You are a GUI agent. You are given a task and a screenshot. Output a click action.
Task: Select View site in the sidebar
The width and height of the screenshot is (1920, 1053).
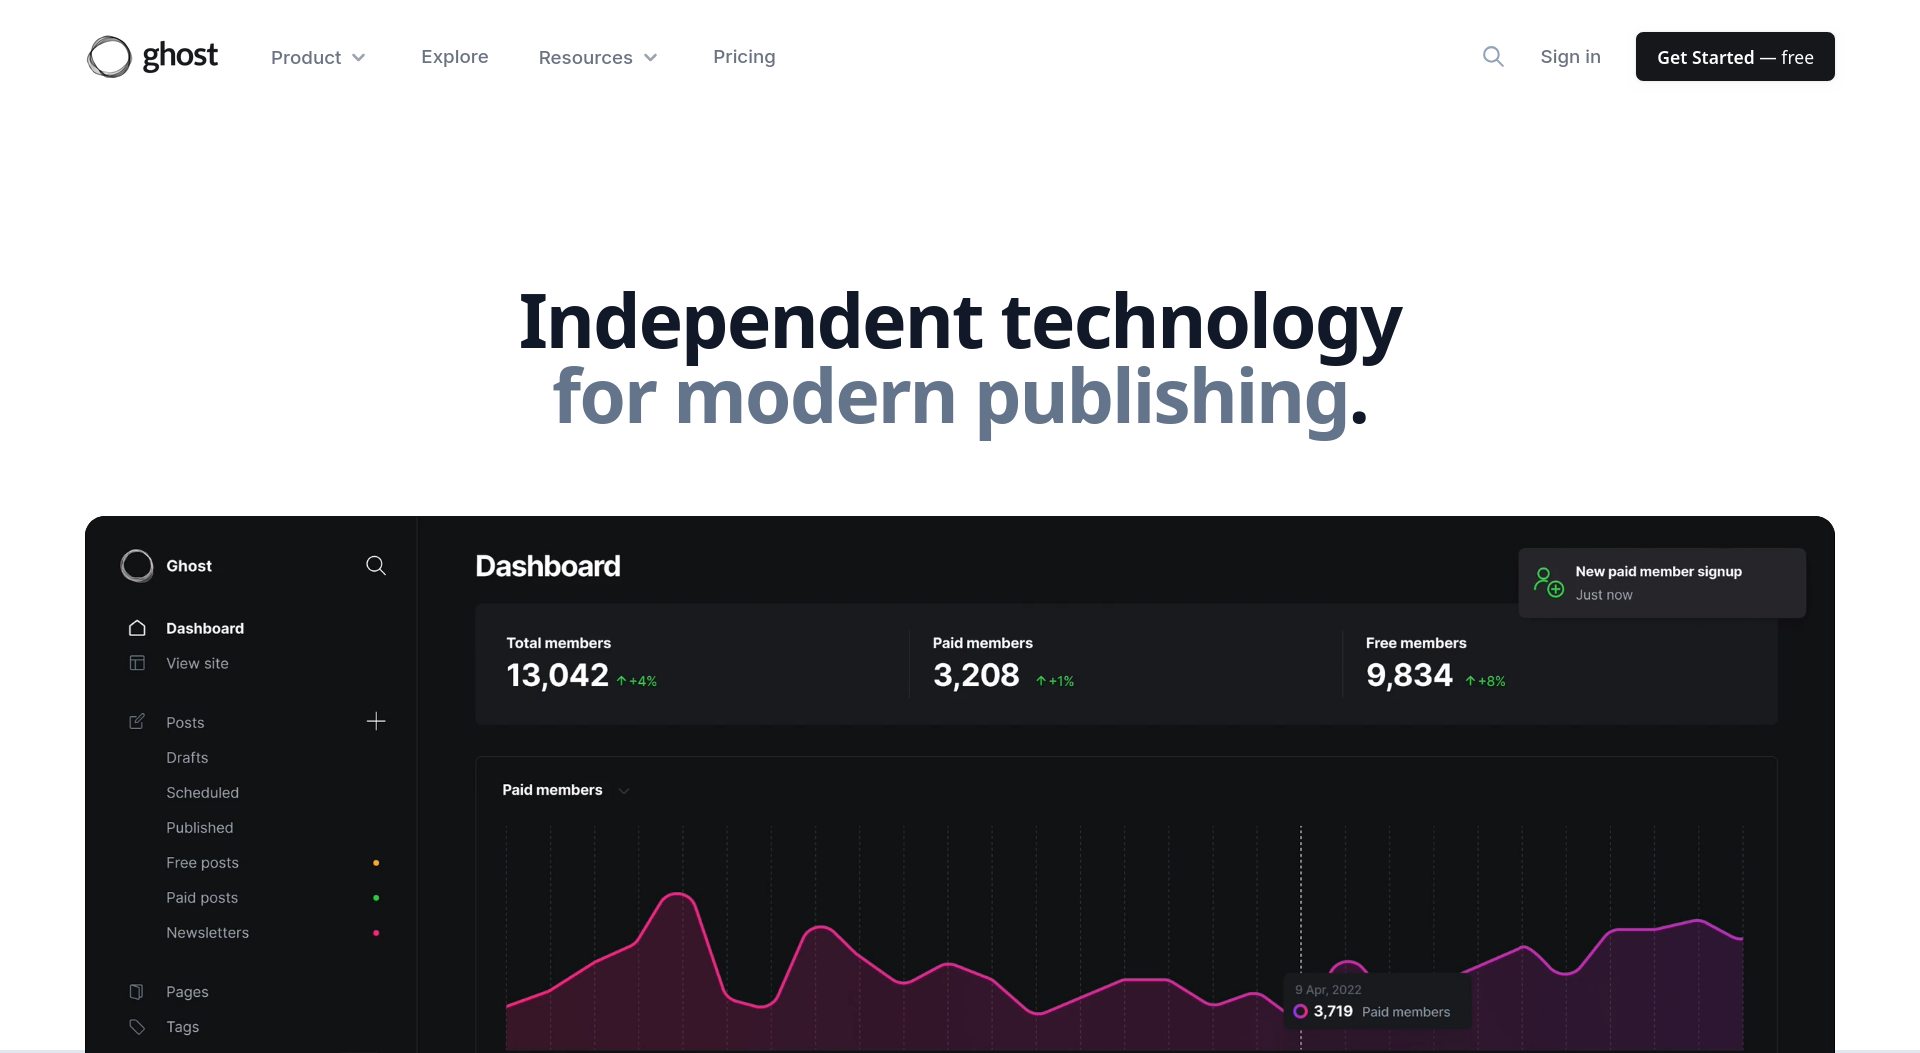[x=197, y=663]
